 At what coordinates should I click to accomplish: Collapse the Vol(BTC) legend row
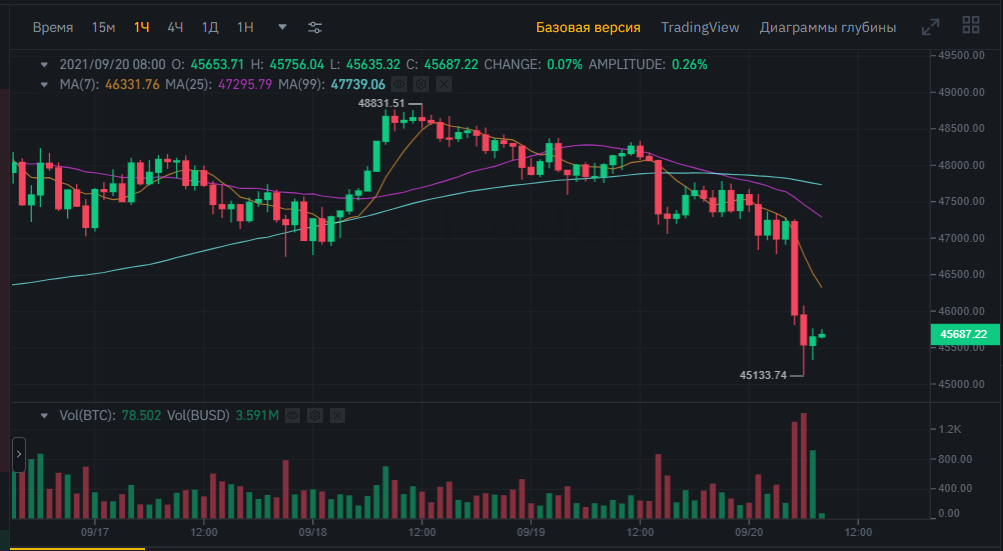point(44,415)
